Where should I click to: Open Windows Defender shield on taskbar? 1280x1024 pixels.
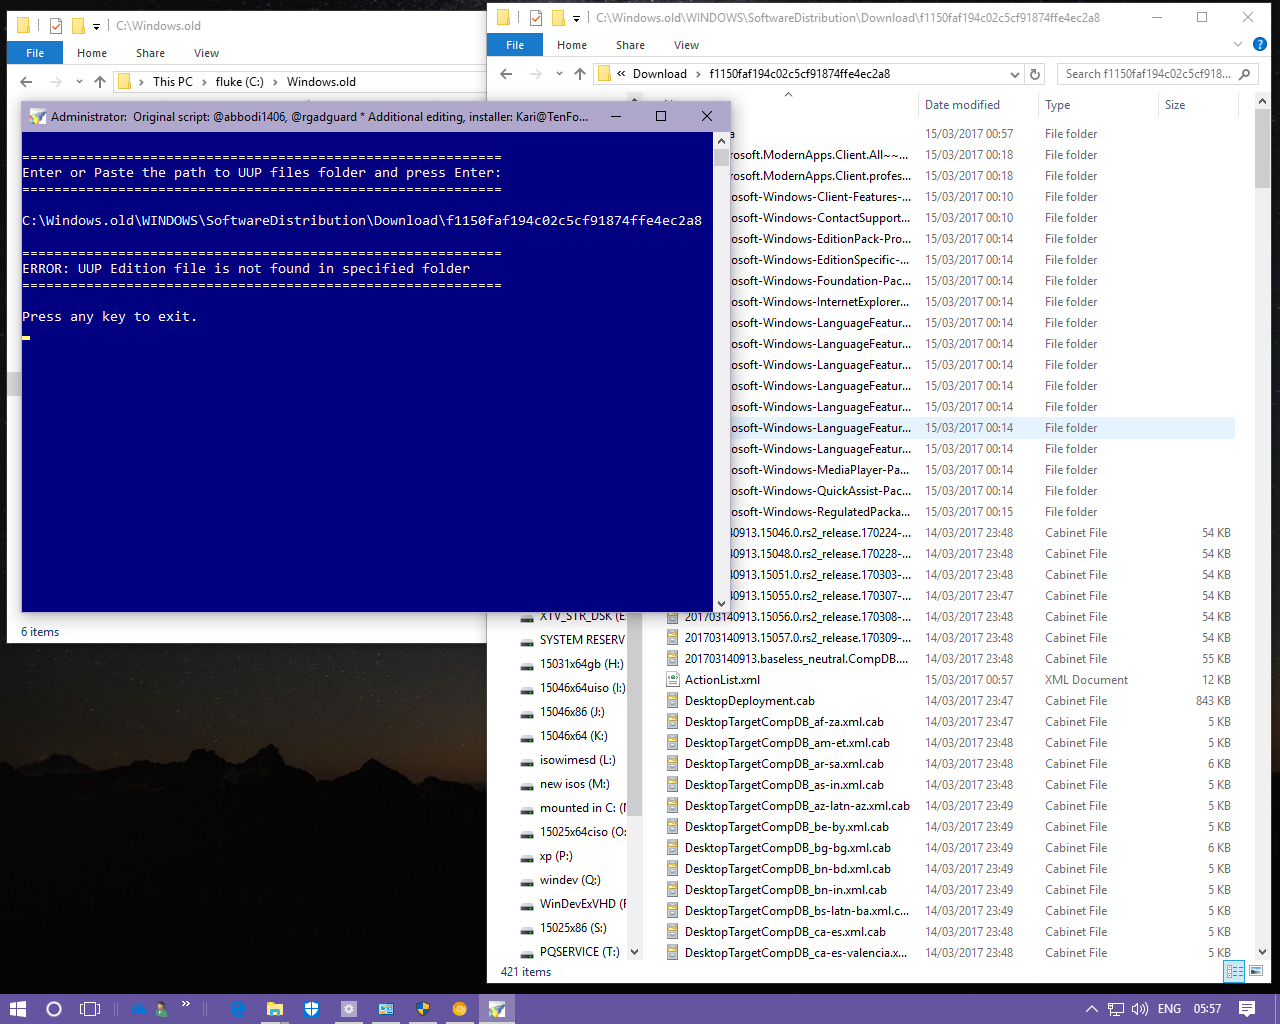(312, 1009)
